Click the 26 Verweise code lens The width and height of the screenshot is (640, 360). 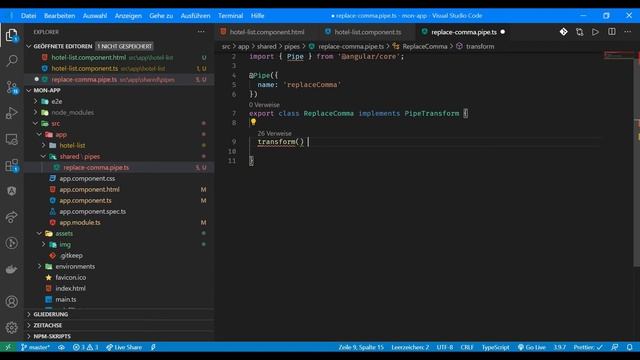[274, 133]
